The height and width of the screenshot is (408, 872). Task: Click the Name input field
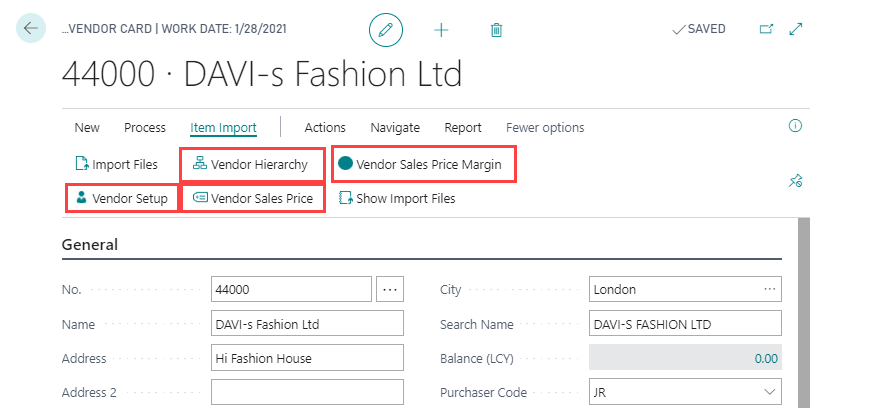(x=307, y=324)
